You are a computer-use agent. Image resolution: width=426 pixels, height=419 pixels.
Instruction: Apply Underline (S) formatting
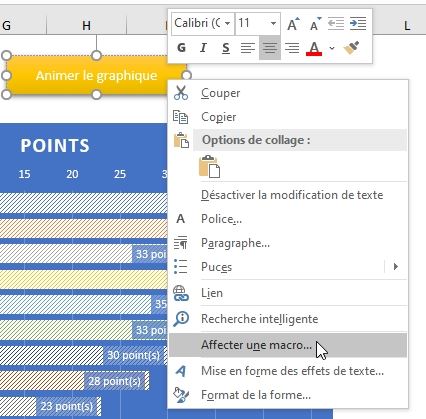pos(226,48)
